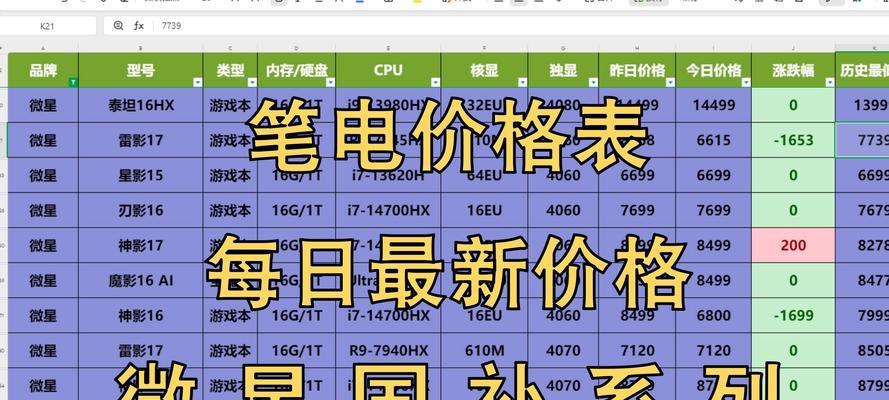Select 16EU cell in 刃影16 row
The width and height of the screenshot is (889, 400).
pyautogui.click(x=484, y=211)
